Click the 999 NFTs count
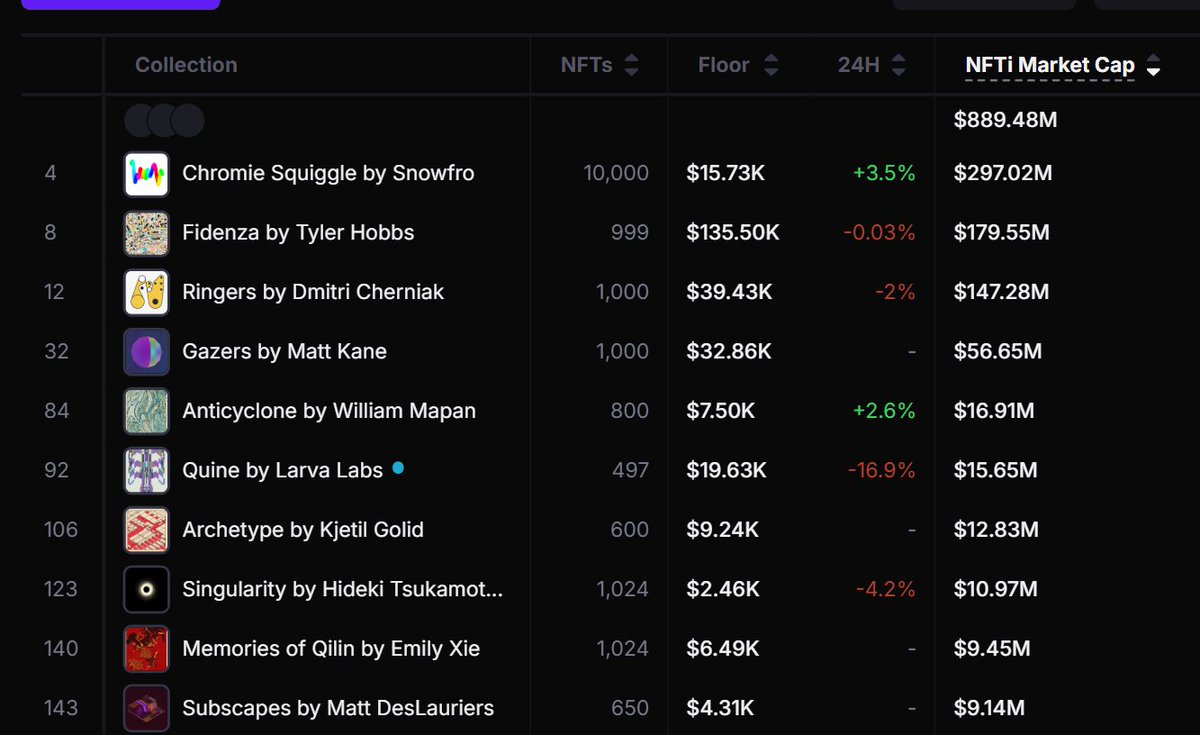The width and height of the screenshot is (1200, 735). pos(630,233)
